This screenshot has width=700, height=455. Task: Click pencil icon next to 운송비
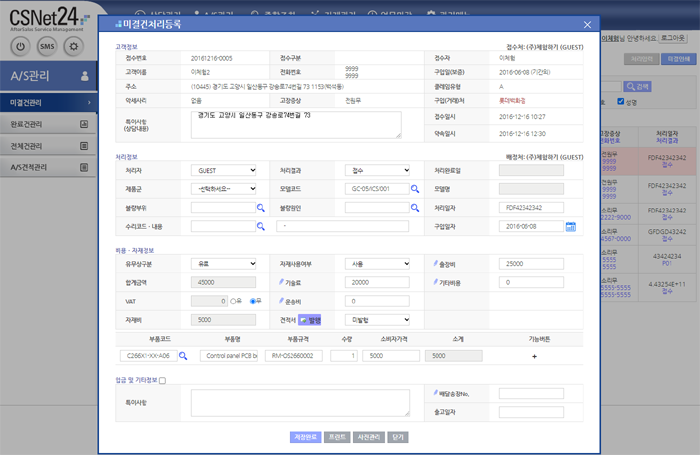[x=281, y=301]
